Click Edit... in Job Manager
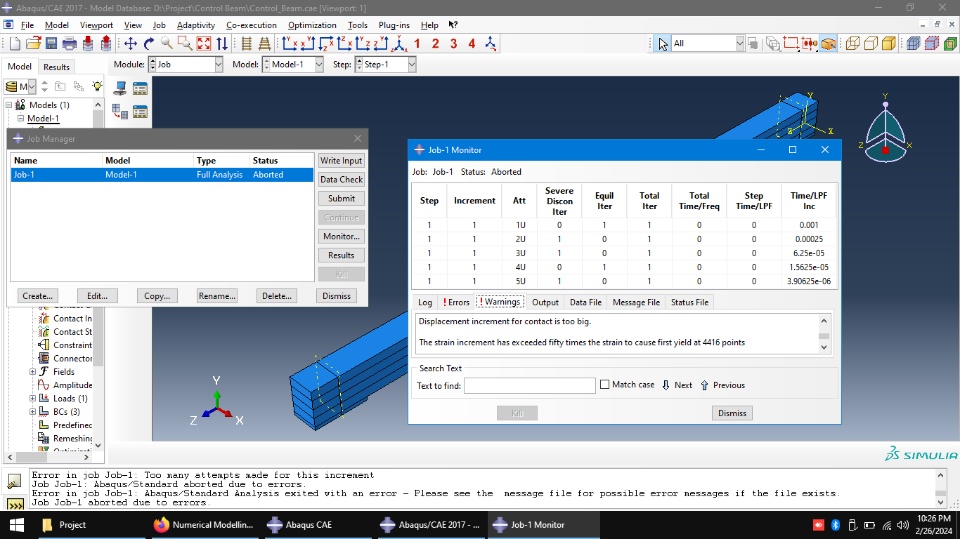Image resolution: width=960 pixels, height=539 pixels. 97,296
